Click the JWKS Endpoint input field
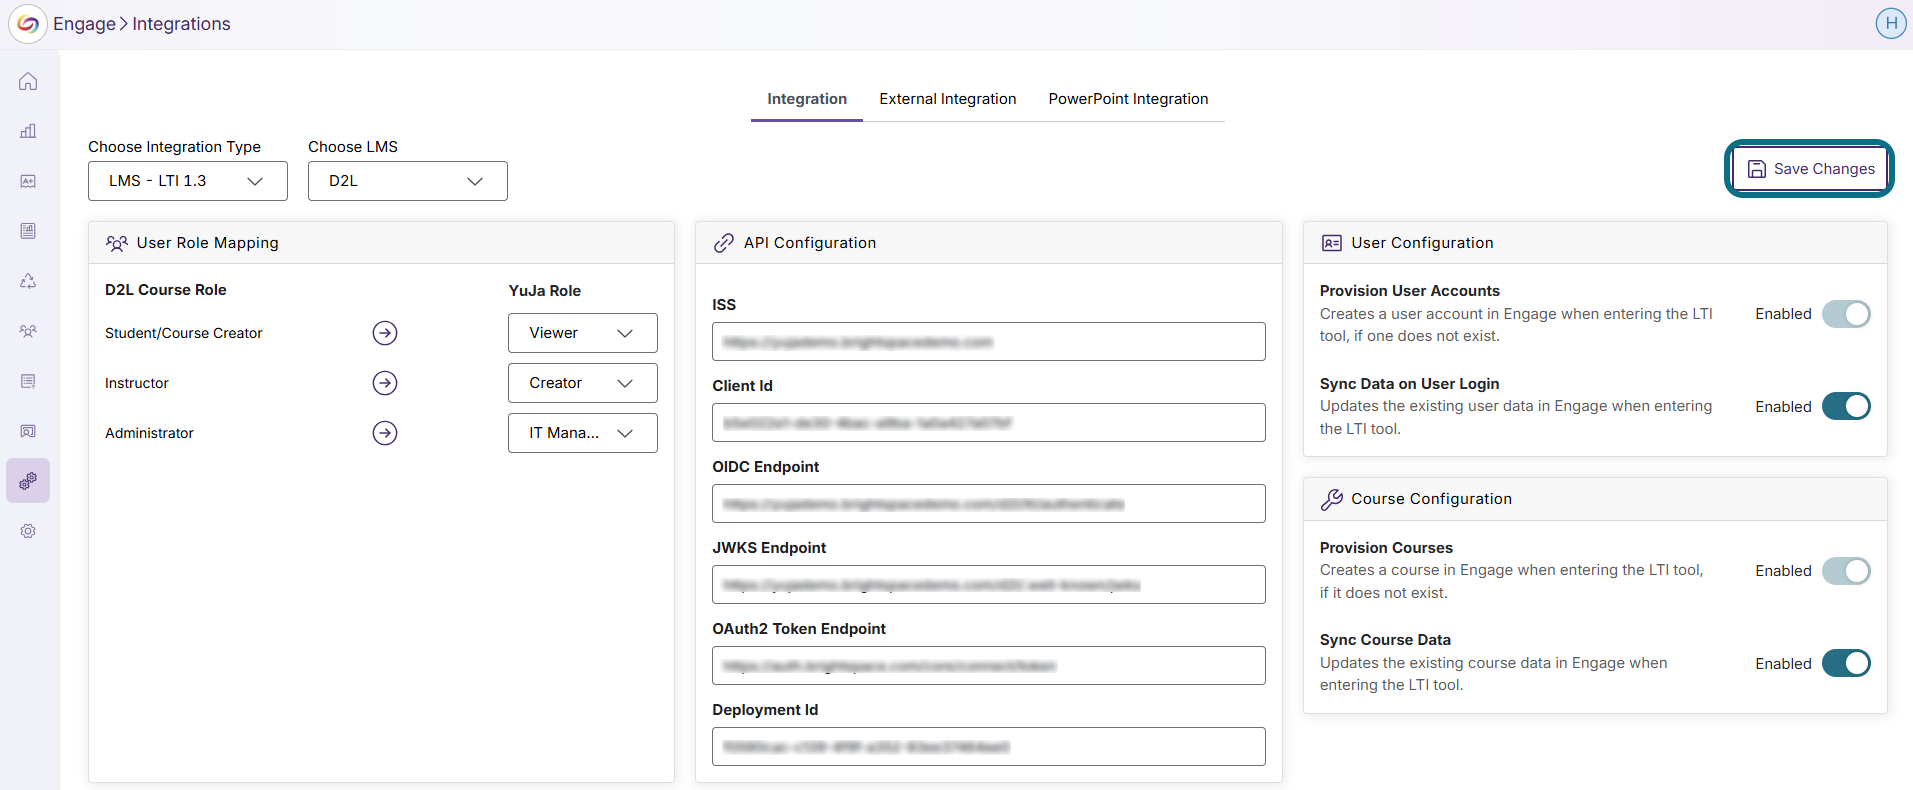This screenshot has height=790, width=1913. (989, 585)
